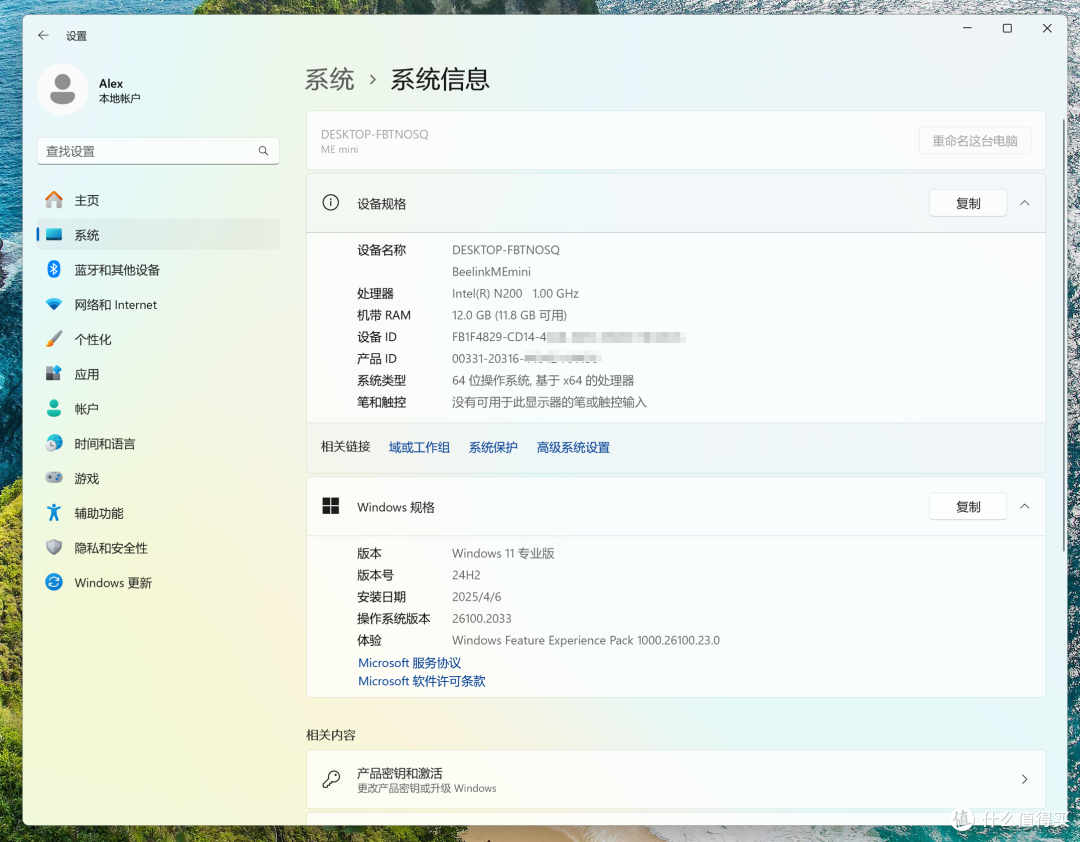Open 产品密钥和激活 via right chevron
Image resolution: width=1080 pixels, height=842 pixels.
pos(1024,779)
